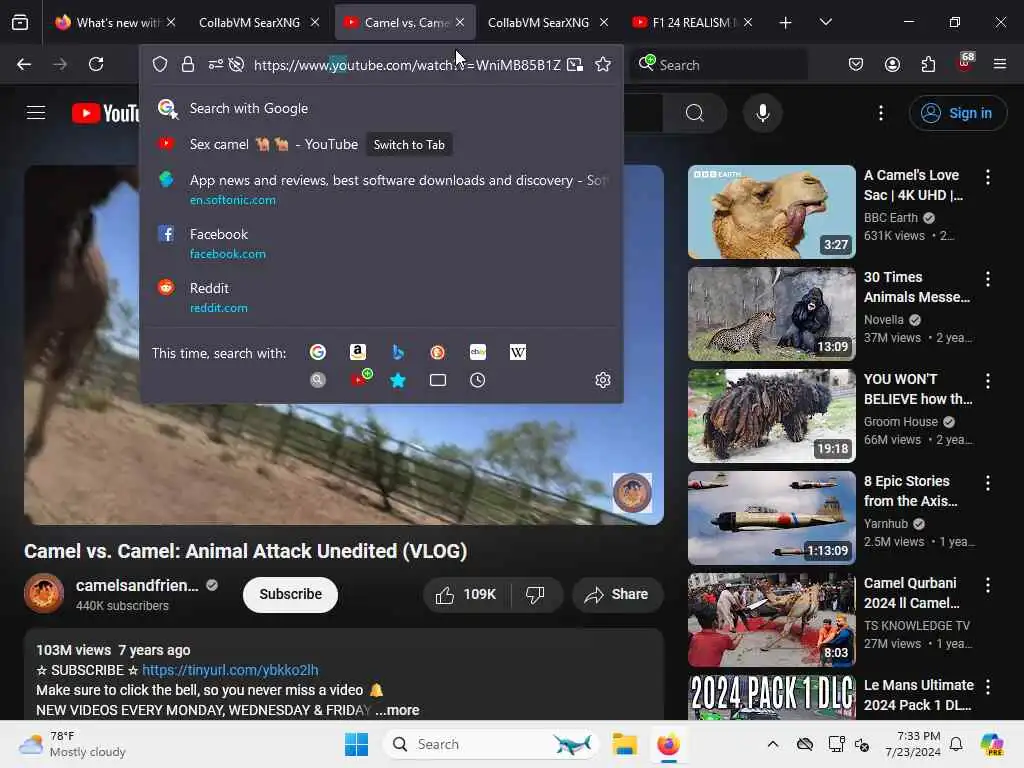Share this video
The height and width of the screenshot is (768, 1024).
pos(617,595)
